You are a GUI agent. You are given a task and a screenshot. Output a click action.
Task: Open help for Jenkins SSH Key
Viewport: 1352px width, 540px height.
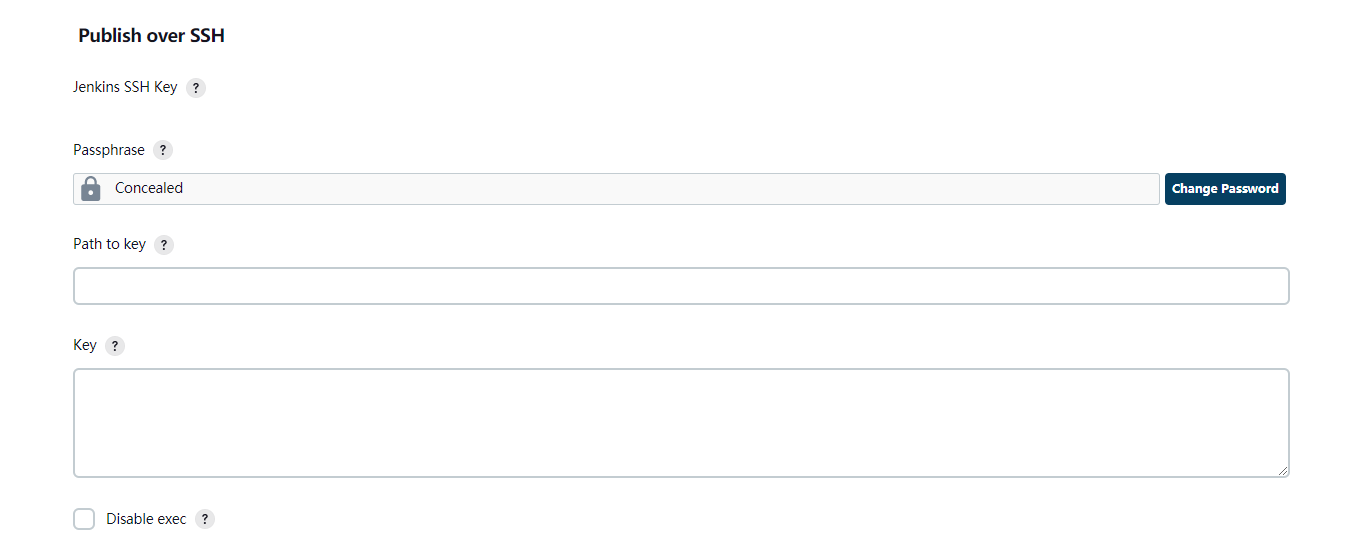(196, 88)
